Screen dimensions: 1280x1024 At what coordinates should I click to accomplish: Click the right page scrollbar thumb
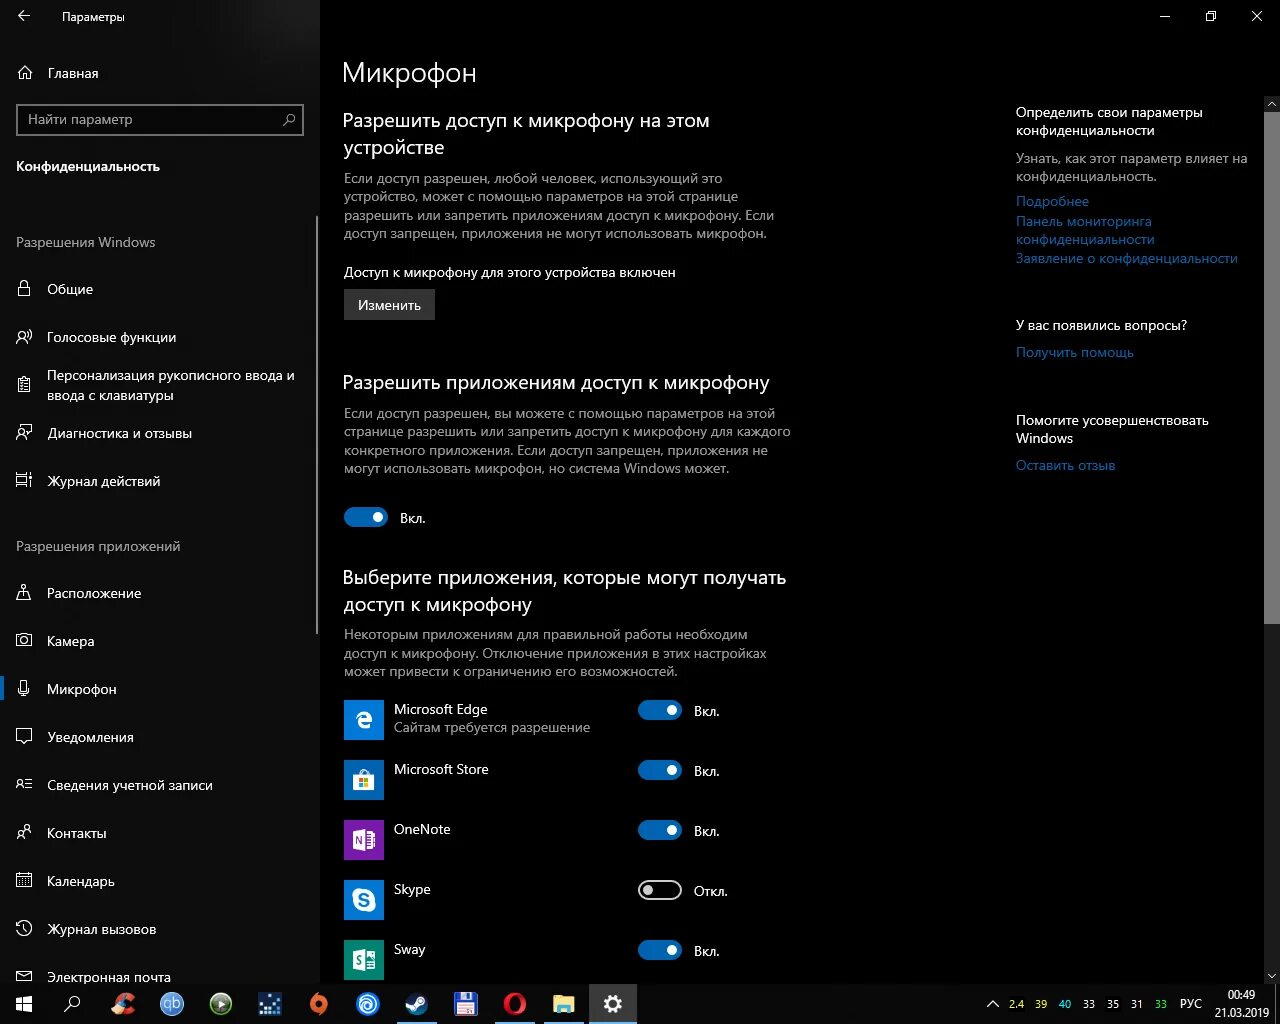(x=1272, y=368)
